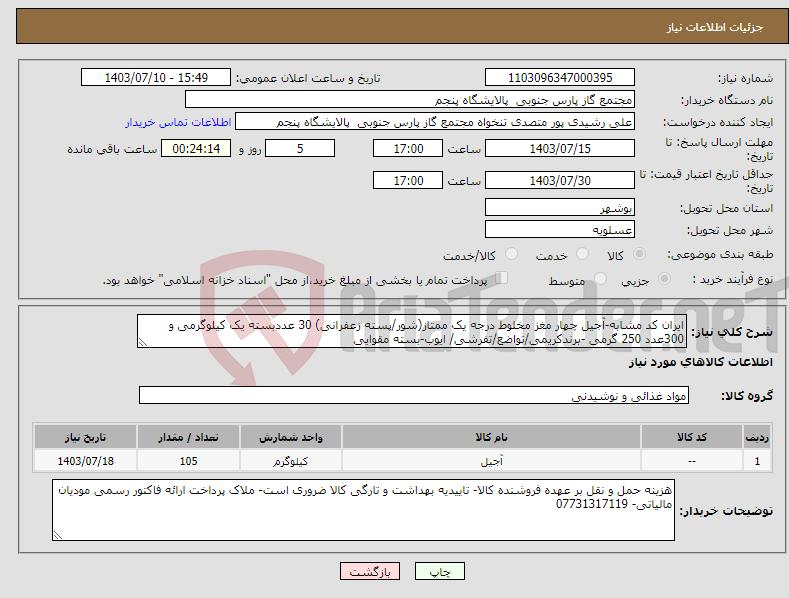Click the ردیف column header
The height and width of the screenshot is (598, 789).
pyautogui.click(x=757, y=437)
